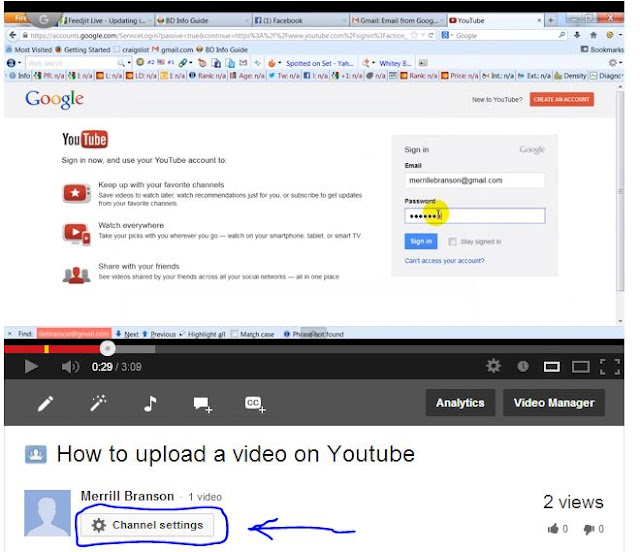Image resolution: width=640 pixels, height=552 pixels.
Task: Close the Find bar
Action: pos(10,334)
